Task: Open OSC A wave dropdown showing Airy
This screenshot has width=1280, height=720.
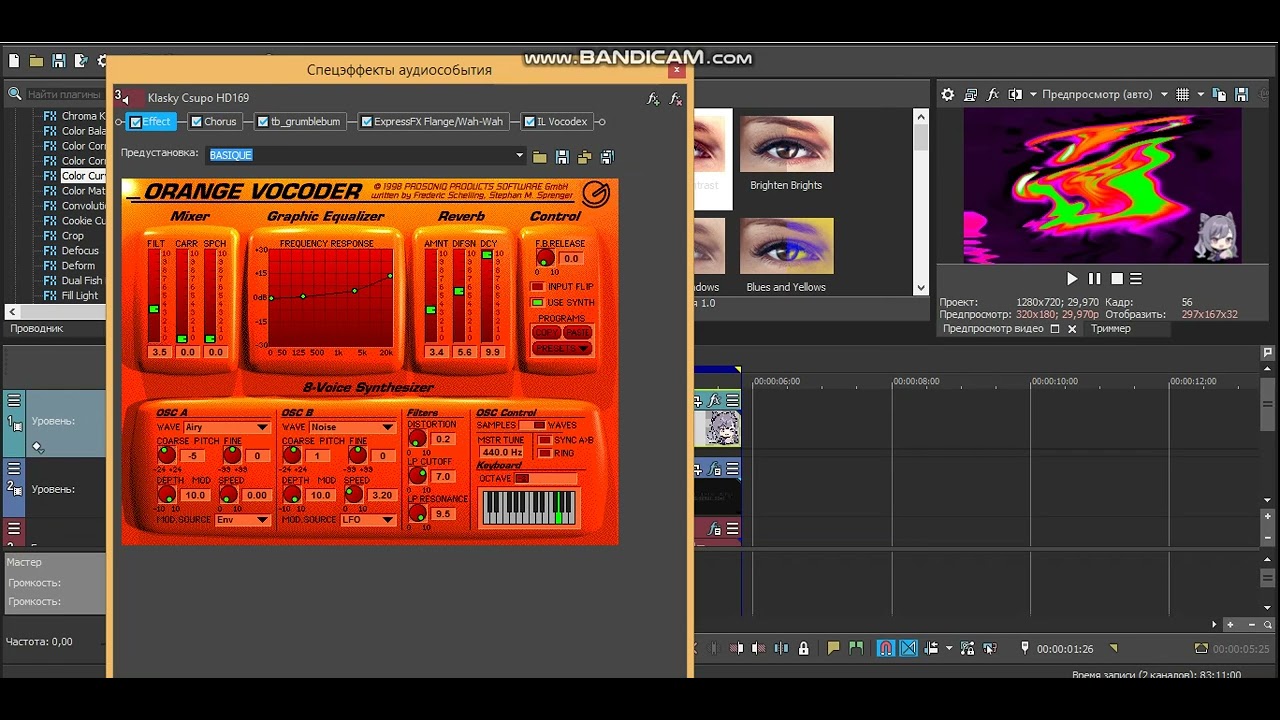Action: click(227, 427)
